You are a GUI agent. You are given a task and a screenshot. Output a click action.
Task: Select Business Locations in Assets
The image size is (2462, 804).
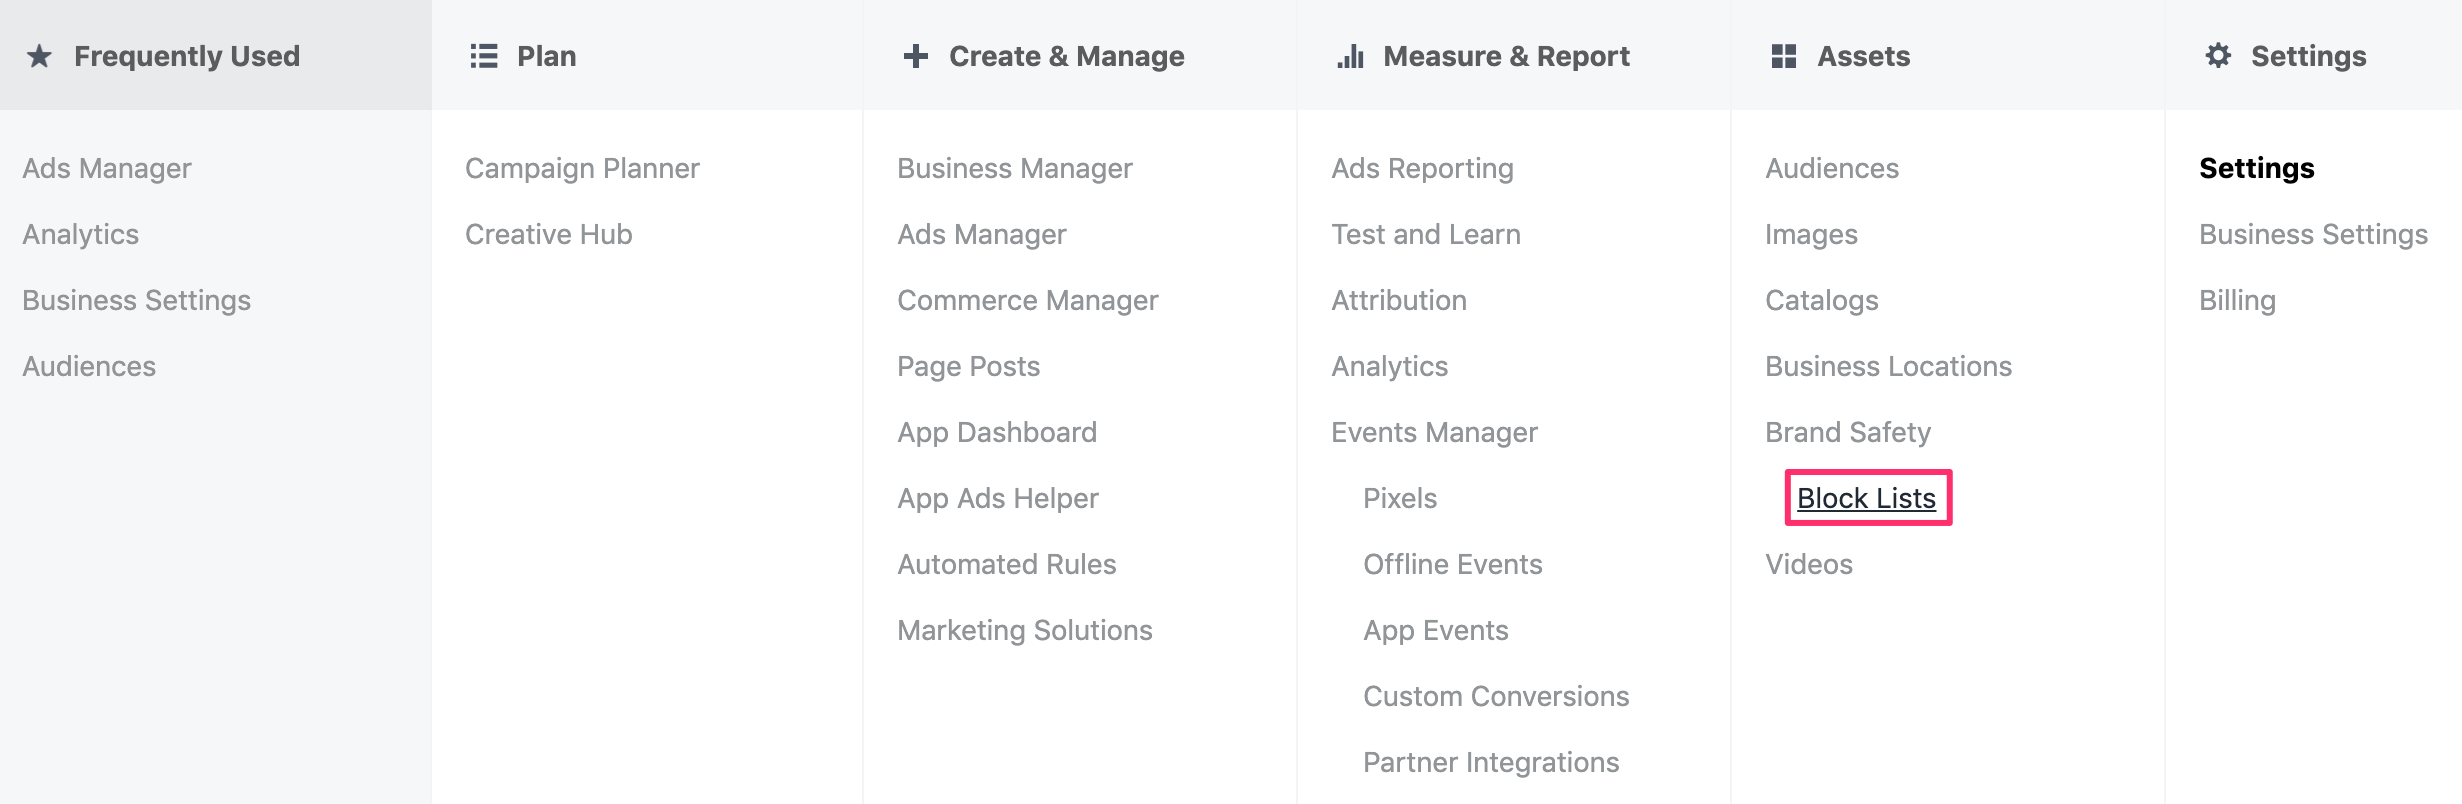coord(1889,366)
